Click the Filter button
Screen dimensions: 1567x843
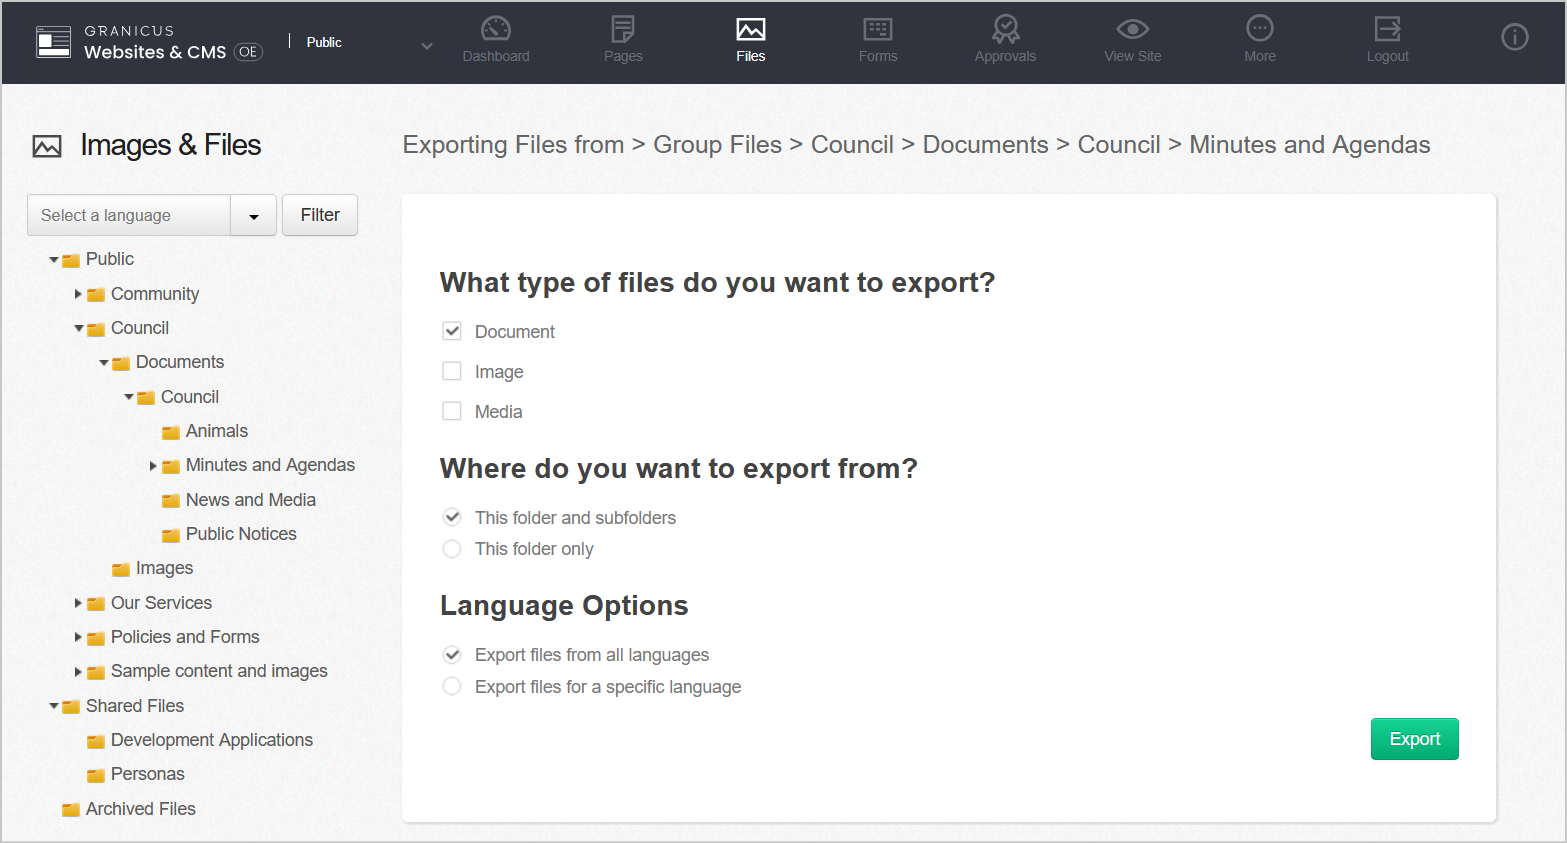point(320,215)
